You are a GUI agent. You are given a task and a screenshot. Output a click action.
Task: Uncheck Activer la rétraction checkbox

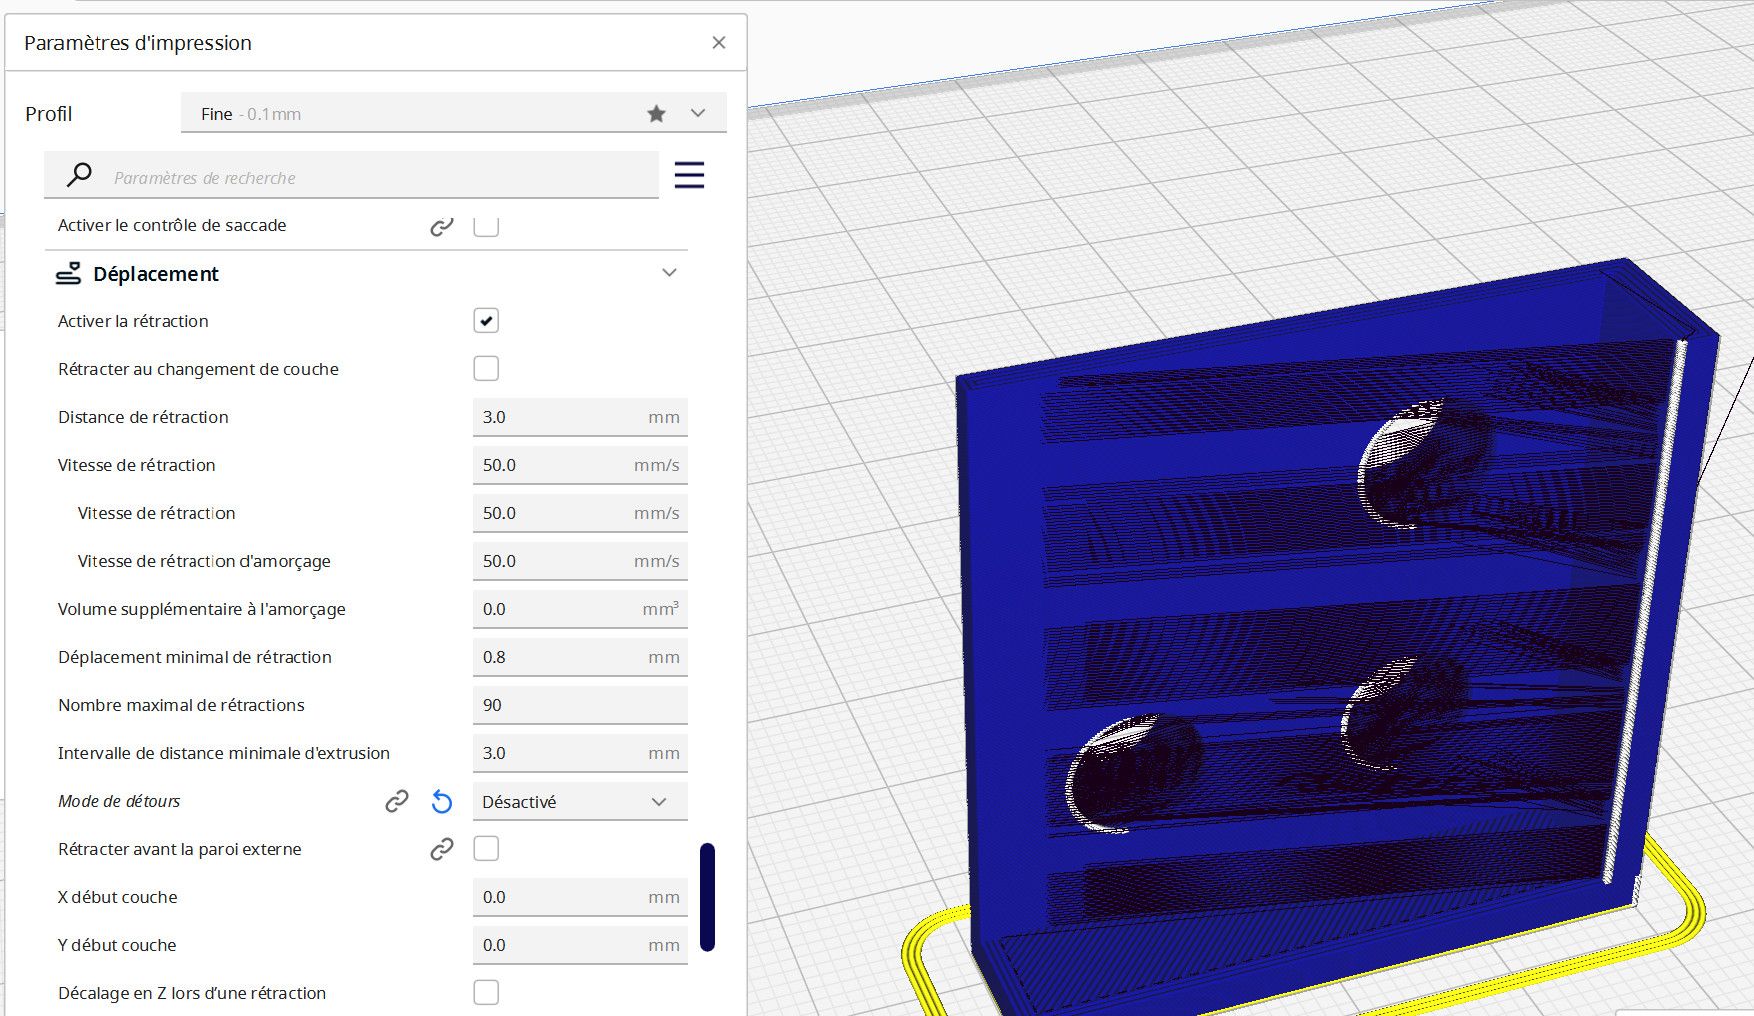(x=486, y=321)
